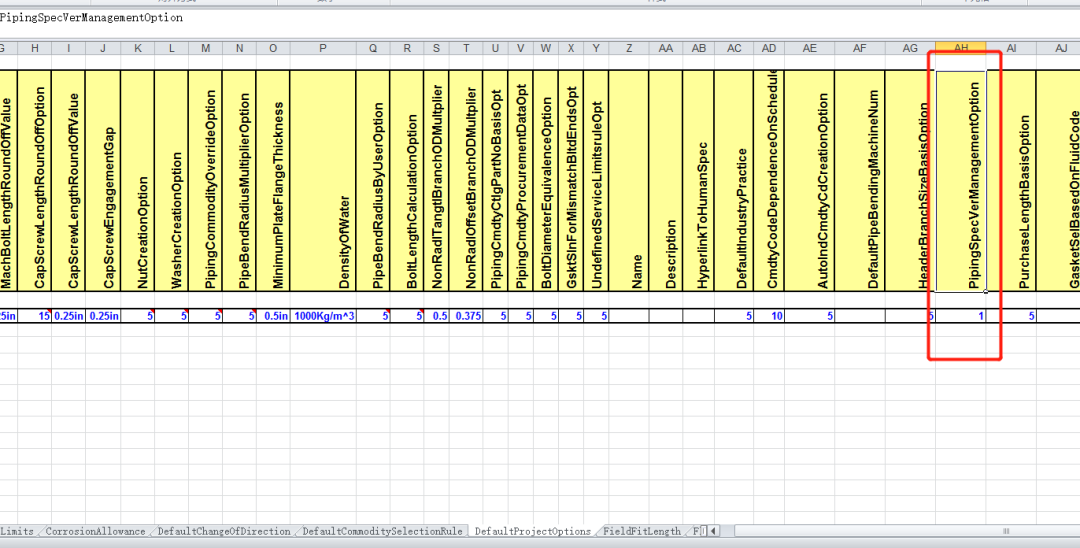Click the value 1 under PipingSpecVerManagementOption
1080x548 pixels.
pyautogui.click(x=961, y=316)
